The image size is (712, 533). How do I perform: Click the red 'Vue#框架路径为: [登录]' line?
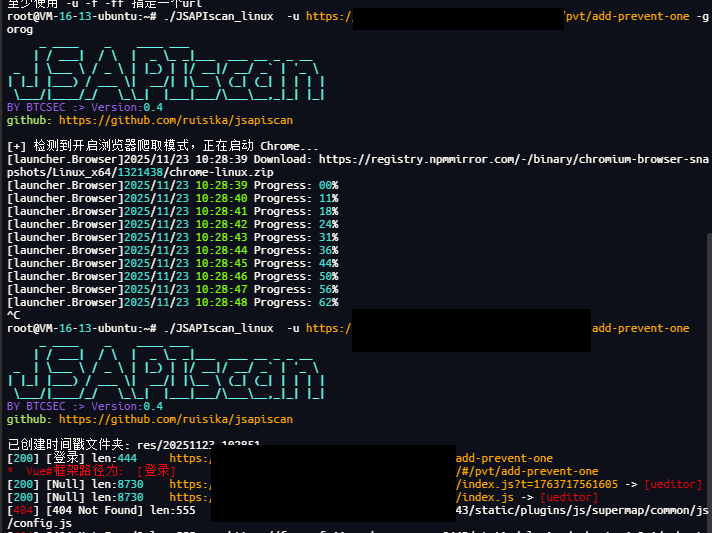pos(91,471)
